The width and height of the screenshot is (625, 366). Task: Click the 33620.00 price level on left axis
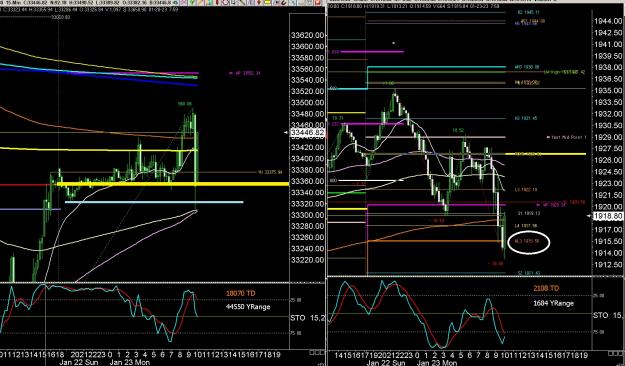(307, 35)
